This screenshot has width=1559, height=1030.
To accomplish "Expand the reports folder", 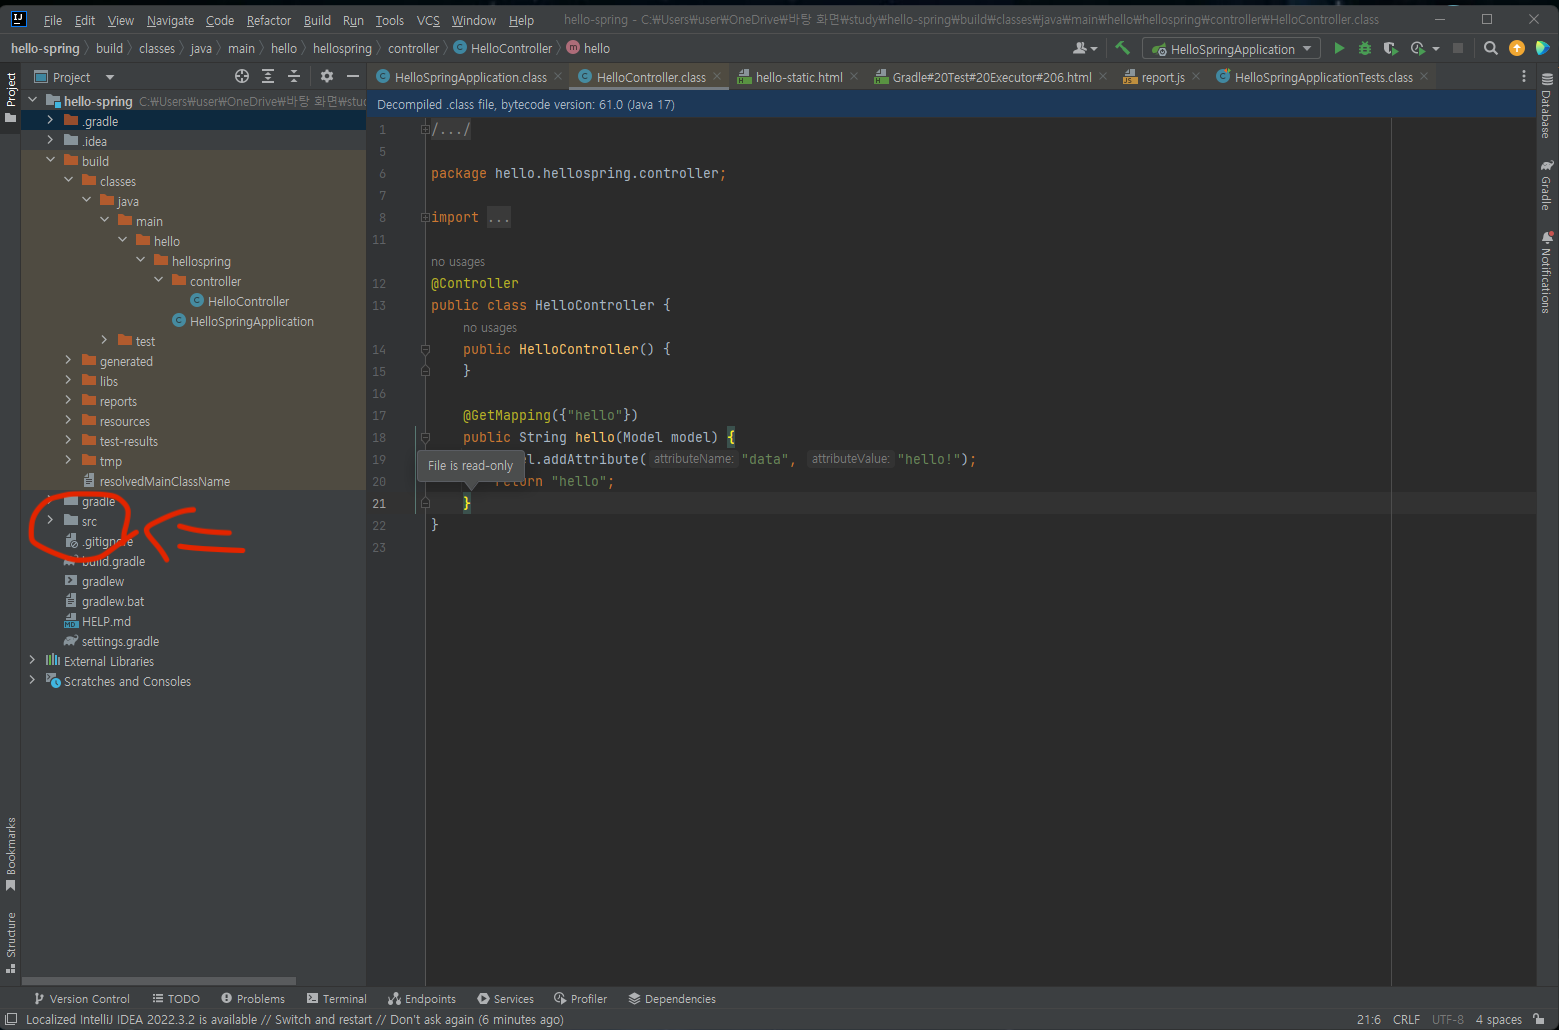I will click(68, 400).
